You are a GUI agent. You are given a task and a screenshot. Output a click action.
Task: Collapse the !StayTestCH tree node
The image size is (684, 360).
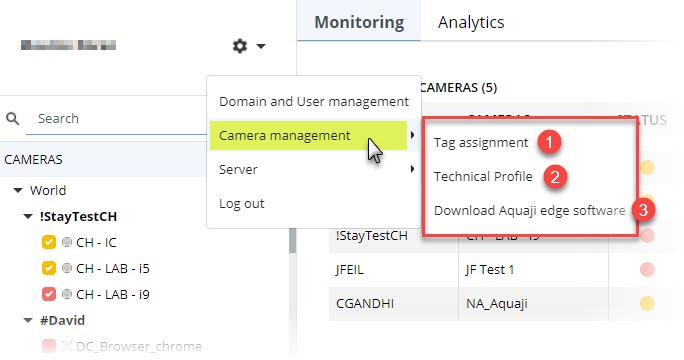tap(28, 216)
